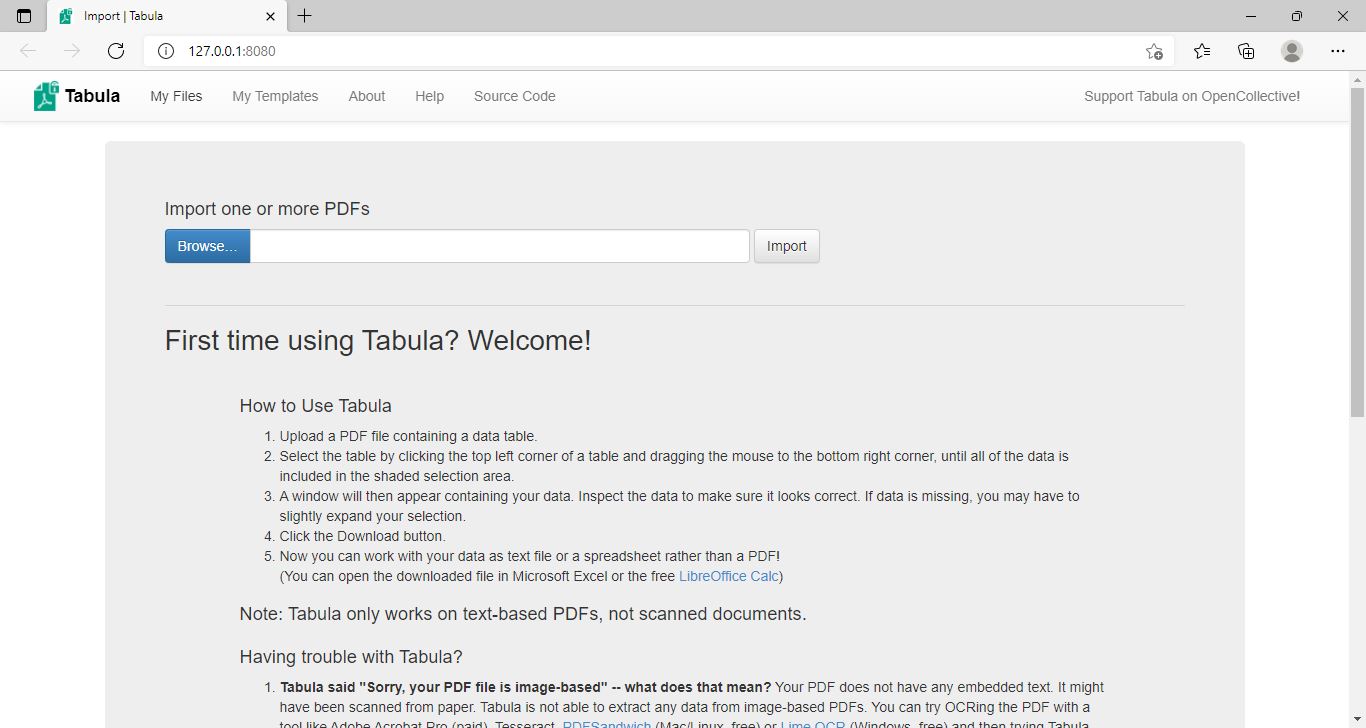
Task: Click the browser forward arrow
Action: coord(72,51)
